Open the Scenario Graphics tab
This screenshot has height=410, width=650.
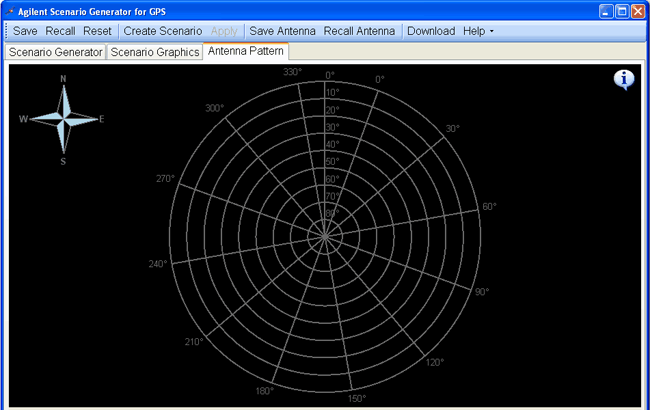[x=155, y=52]
